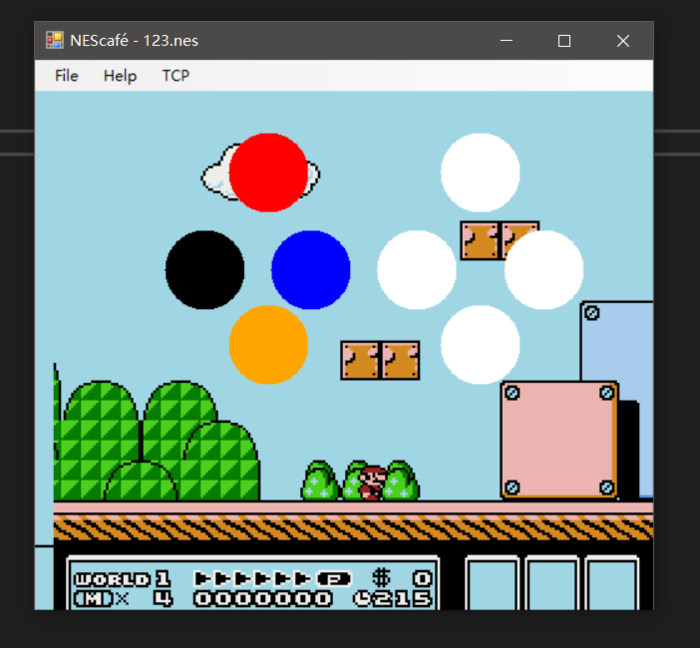The height and width of the screenshot is (648, 700).
Task: Click the WORLD 1 indicator in HUD
Action: [121, 579]
